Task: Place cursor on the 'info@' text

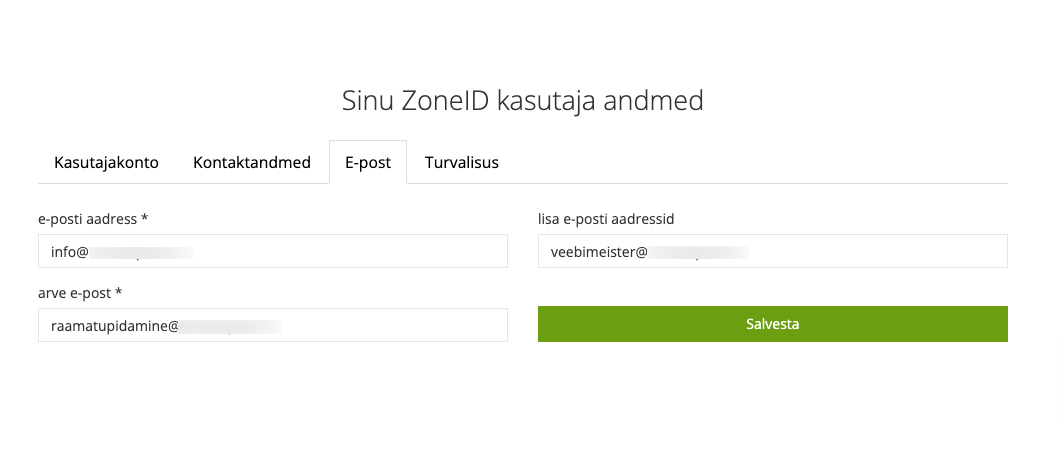Action: pyautogui.click(x=69, y=252)
